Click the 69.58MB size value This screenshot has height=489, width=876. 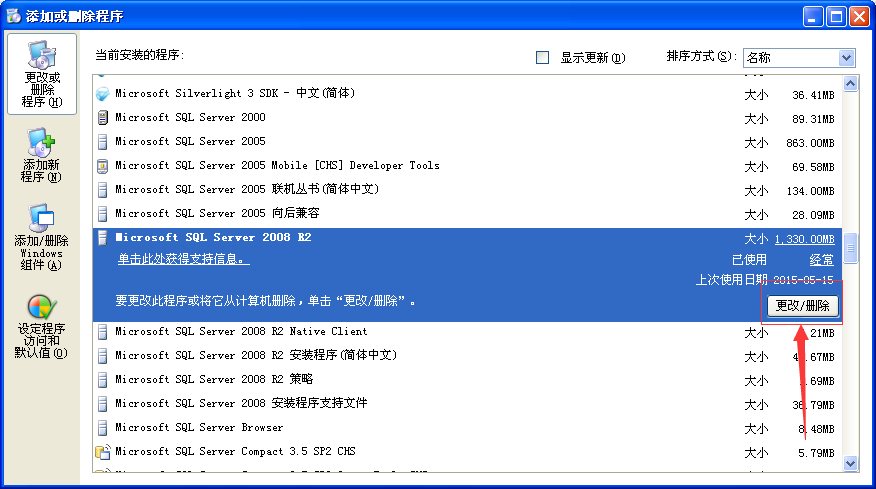(813, 167)
